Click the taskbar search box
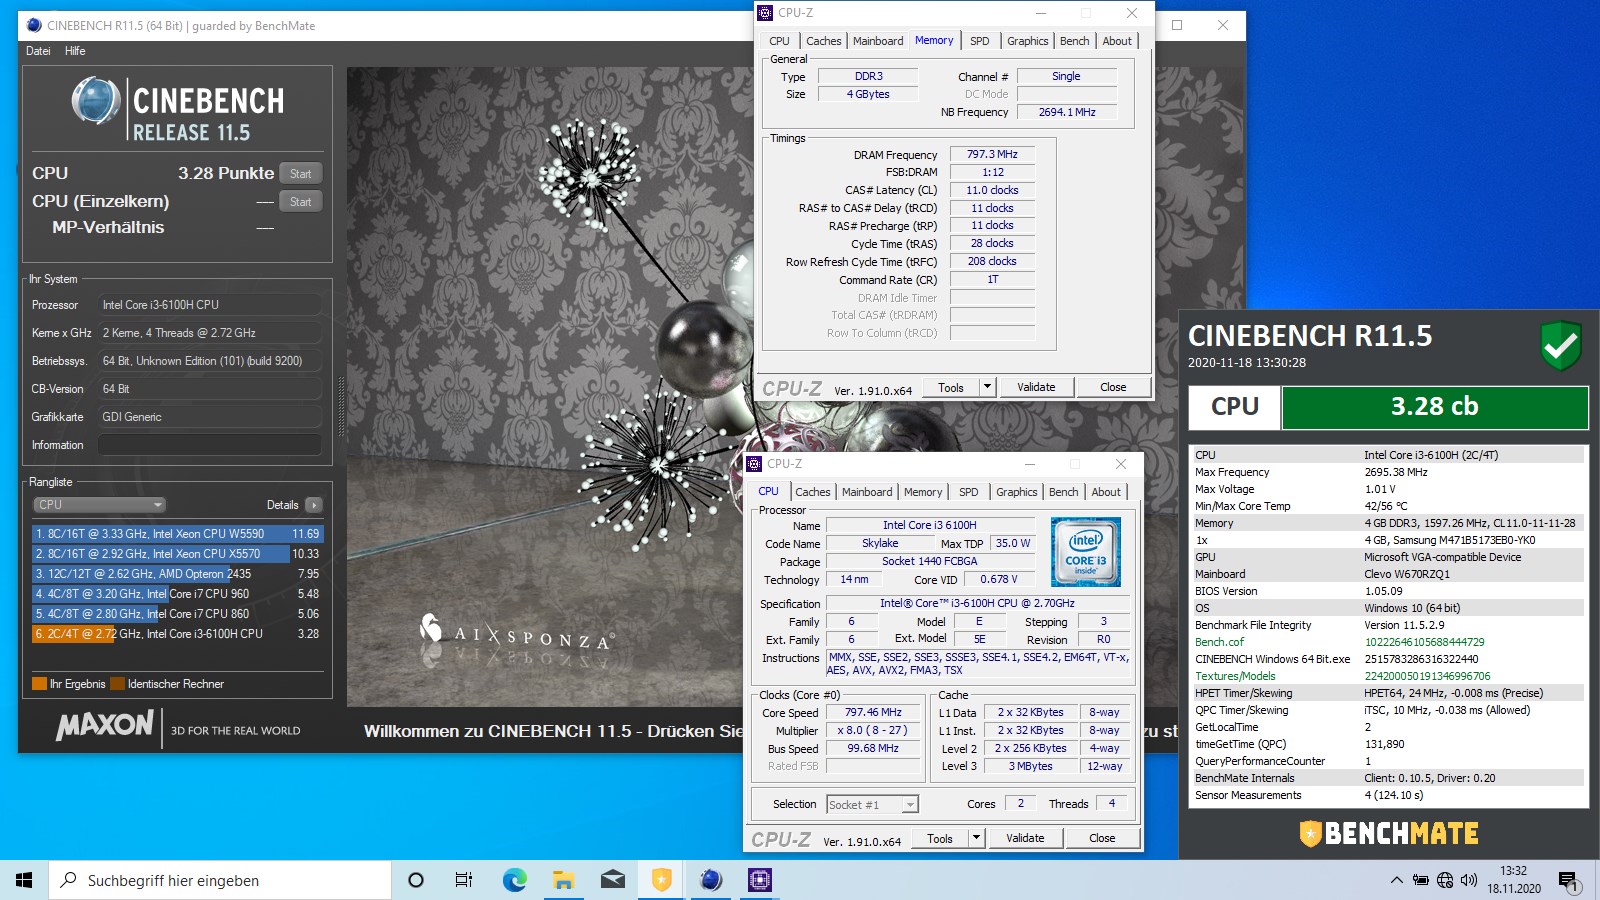This screenshot has width=1600, height=900. (x=220, y=880)
